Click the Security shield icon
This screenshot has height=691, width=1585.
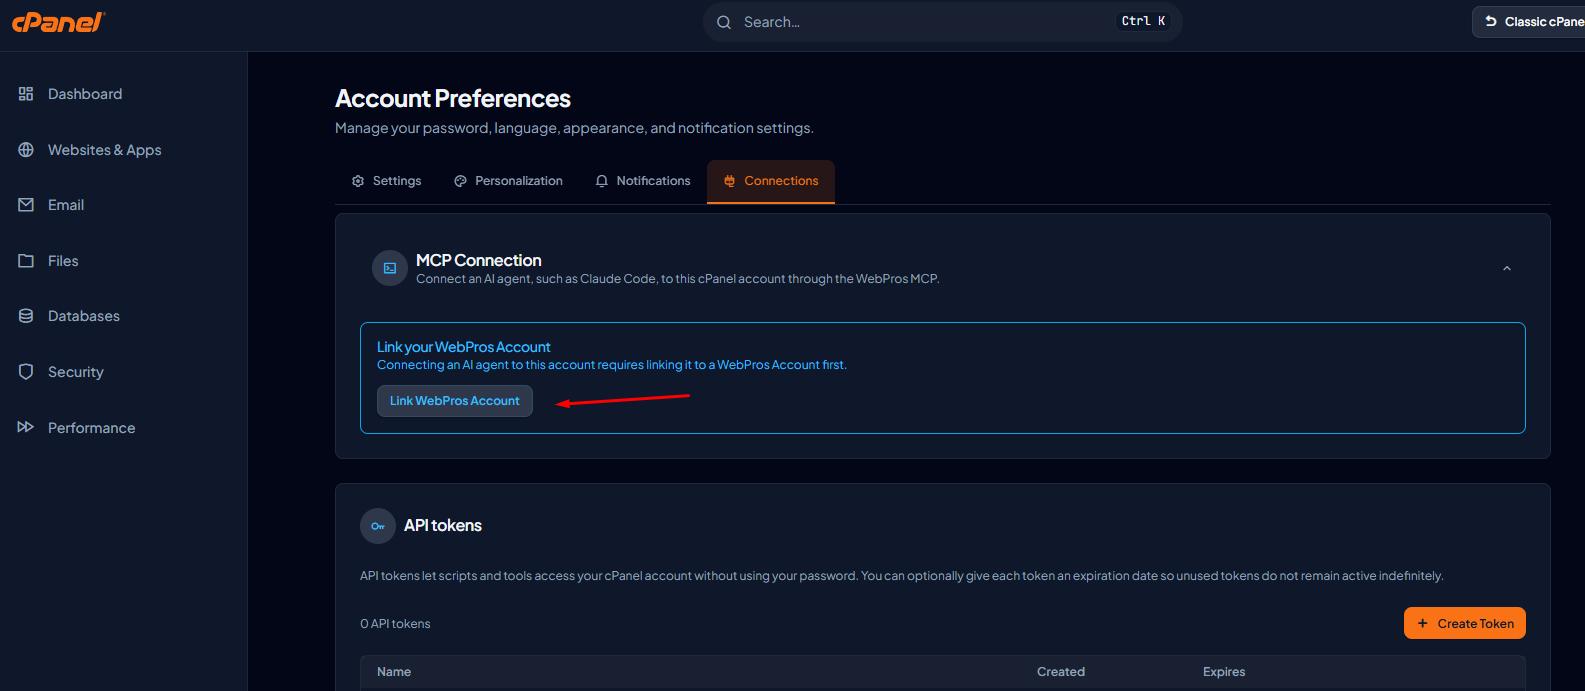tap(26, 372)
